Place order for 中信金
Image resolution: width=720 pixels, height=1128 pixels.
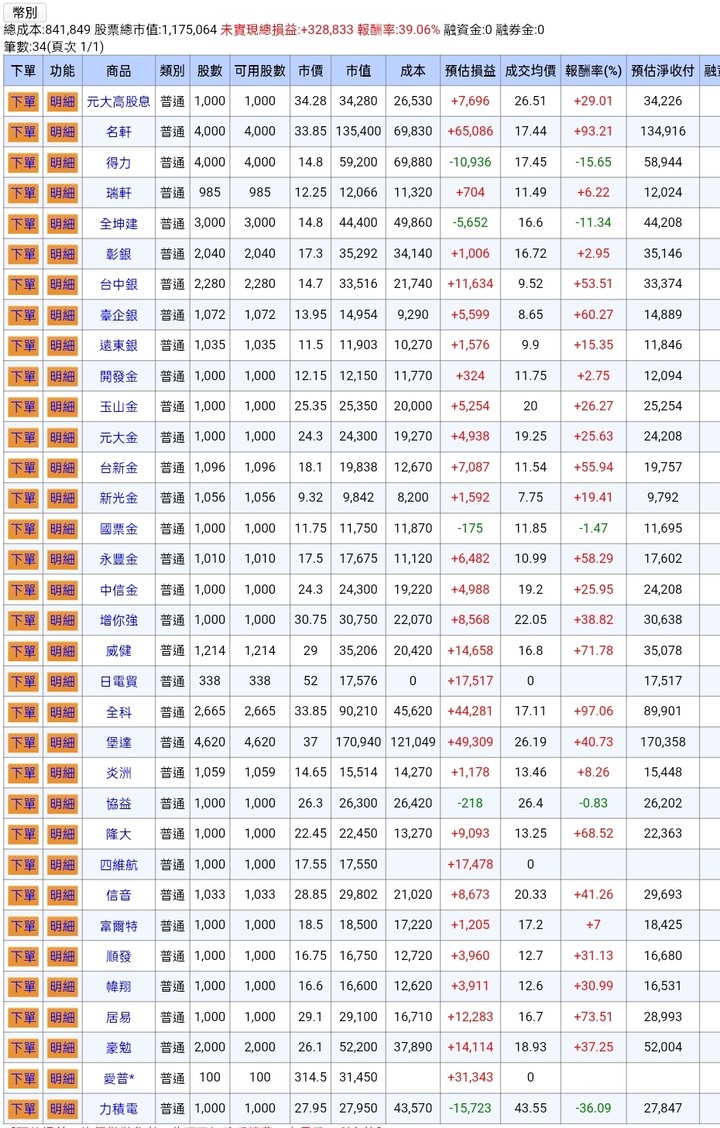point(23,590)
